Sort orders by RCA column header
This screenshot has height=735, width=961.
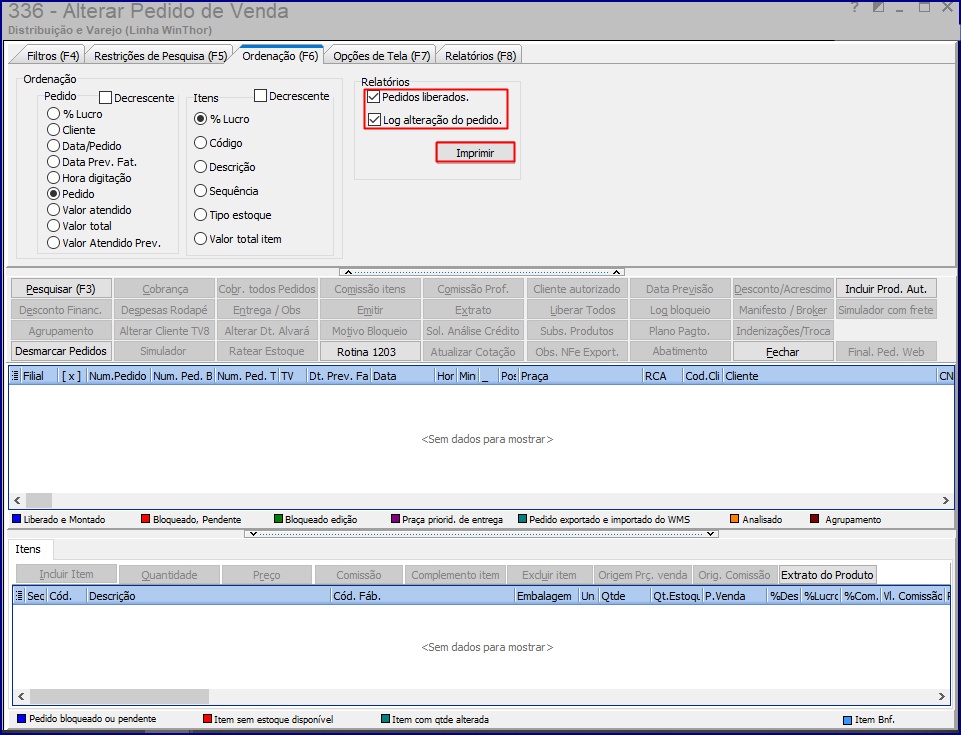(x=662, y=376)
